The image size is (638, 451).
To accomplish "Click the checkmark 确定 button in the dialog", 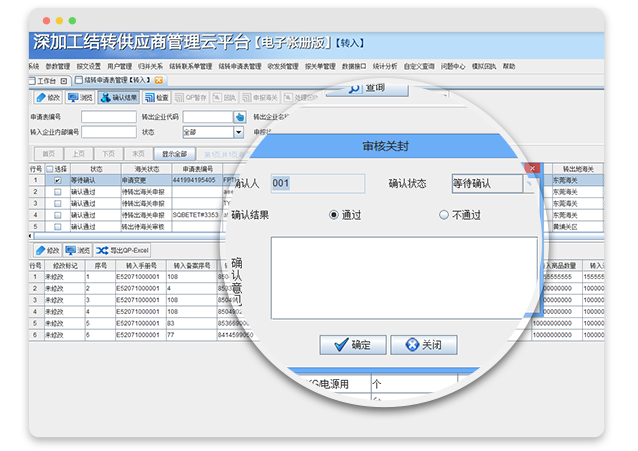I will click(353, 345).
